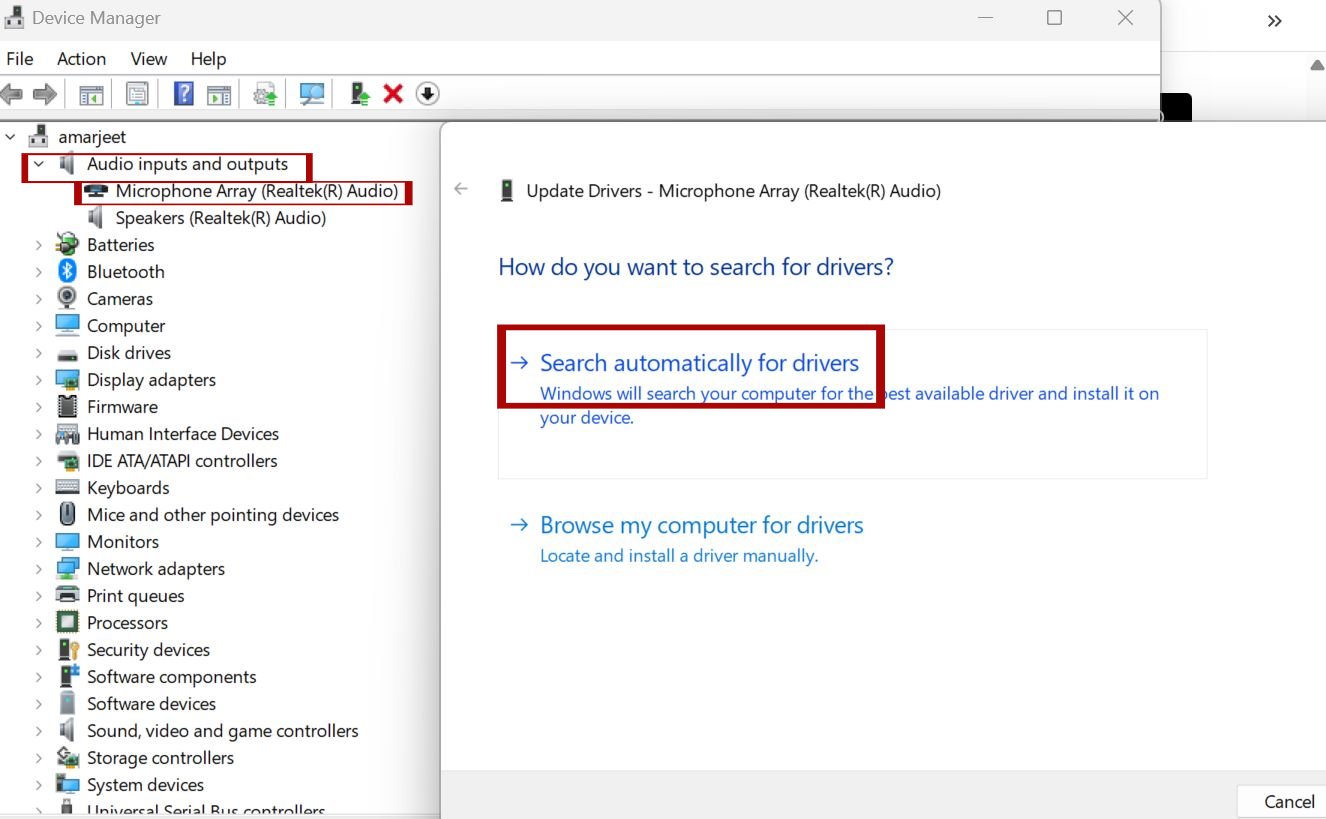
Task: Click the Properties icon in the toolbar
Action: [x=137, y=93]
